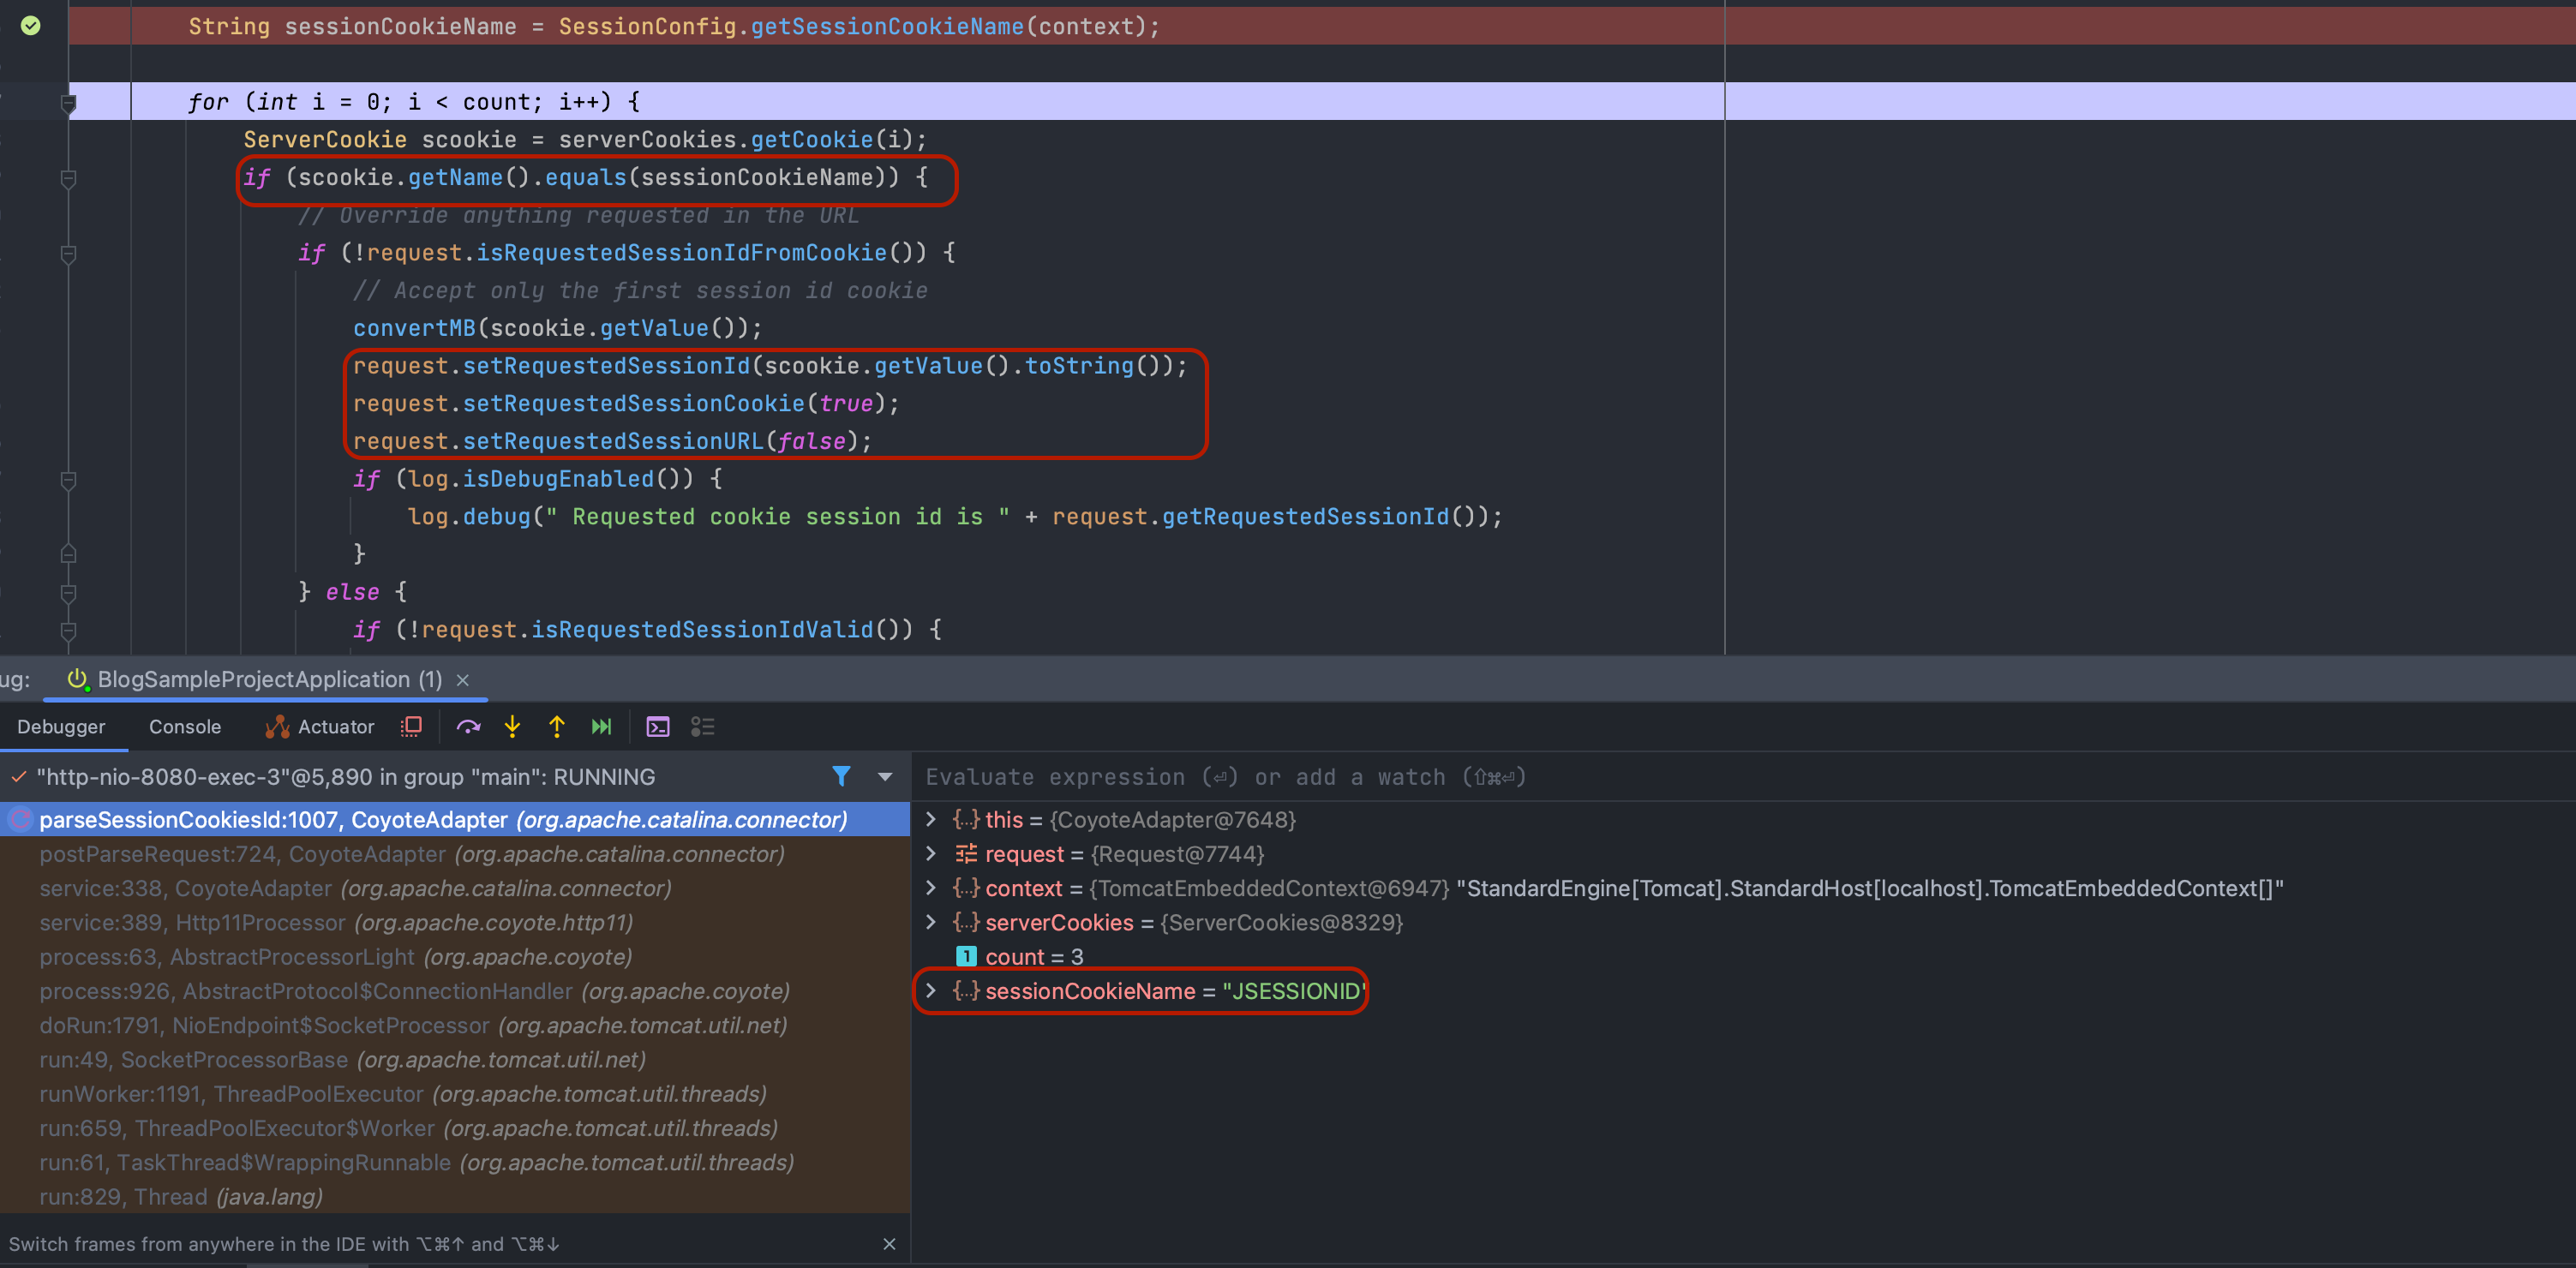Screen dimensions: 2576x1268
Task: Click the Trace Current Stream Chain icon
Action: [702, 727]
